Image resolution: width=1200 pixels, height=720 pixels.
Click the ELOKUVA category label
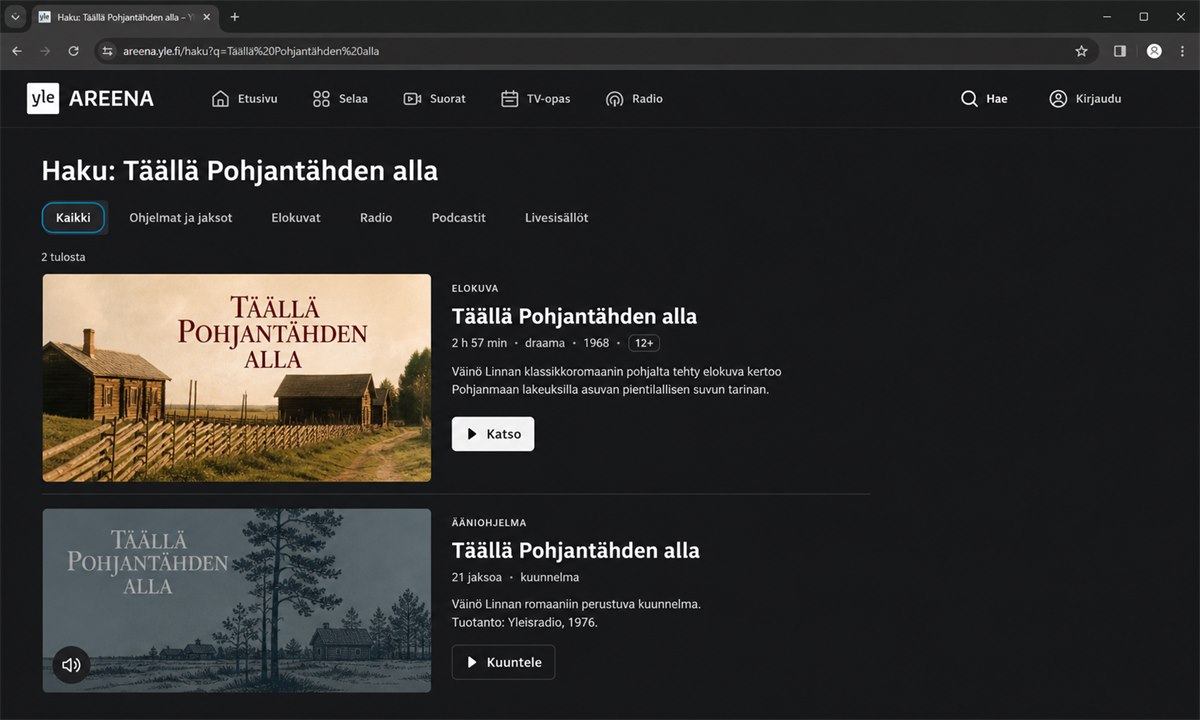(x=475, y=288)
